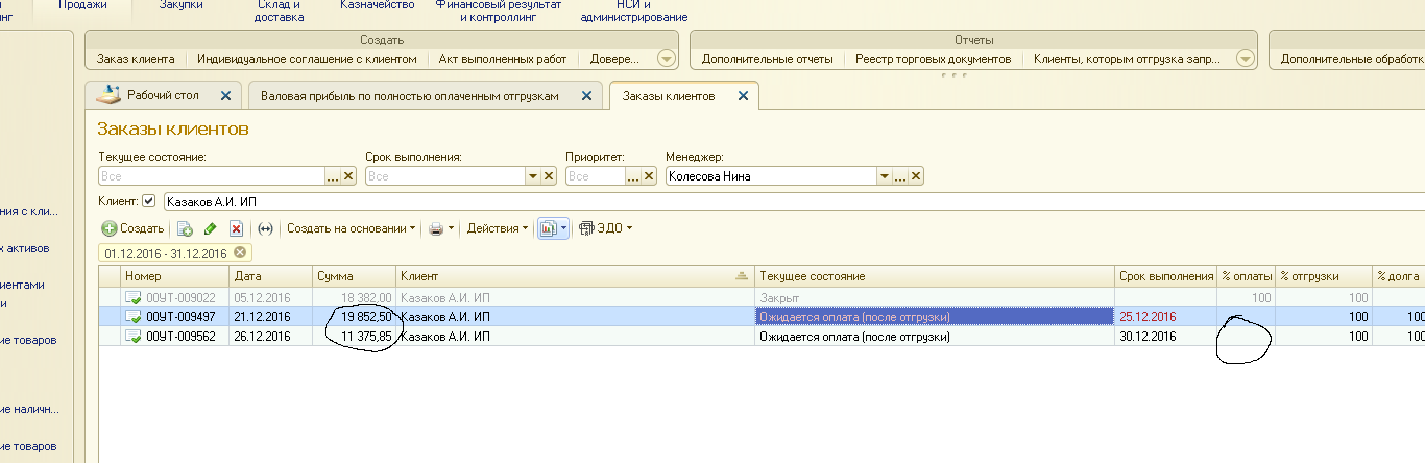The height and width of the screenshot is (463, 1425).
Task: Open the Действия dropdown menu
Action: click(498, 229)
